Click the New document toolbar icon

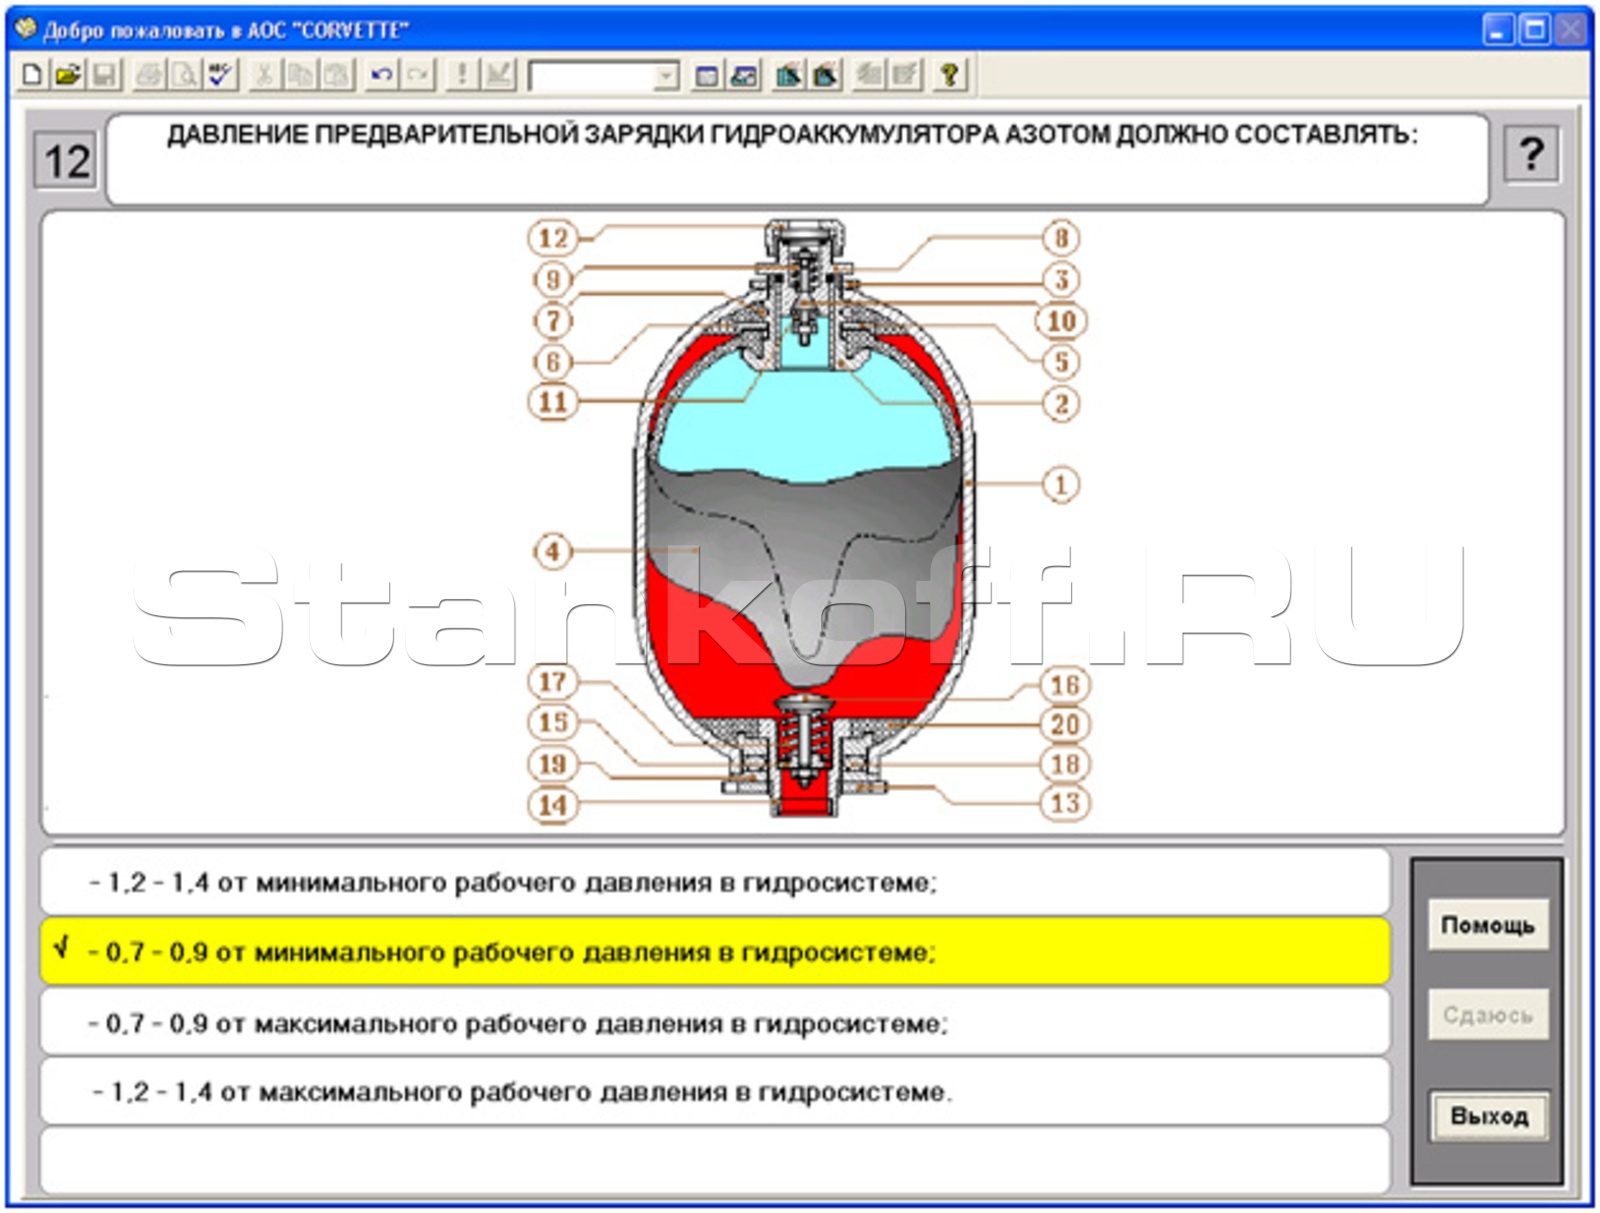tap(33, 75)
